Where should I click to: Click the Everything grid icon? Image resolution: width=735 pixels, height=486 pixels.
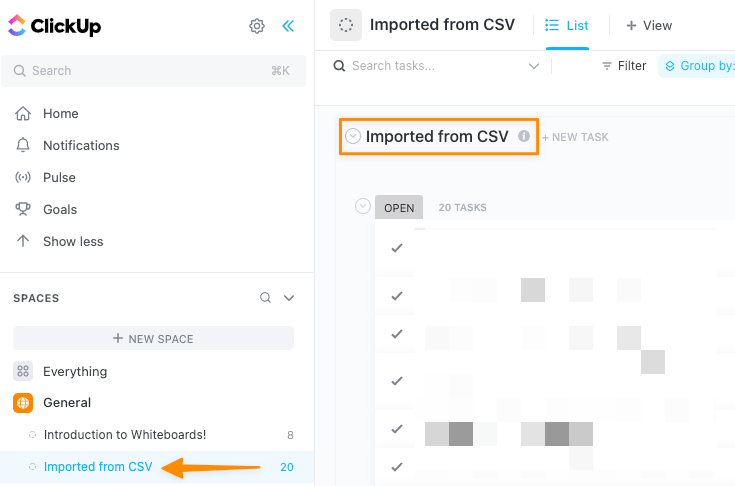23,371
